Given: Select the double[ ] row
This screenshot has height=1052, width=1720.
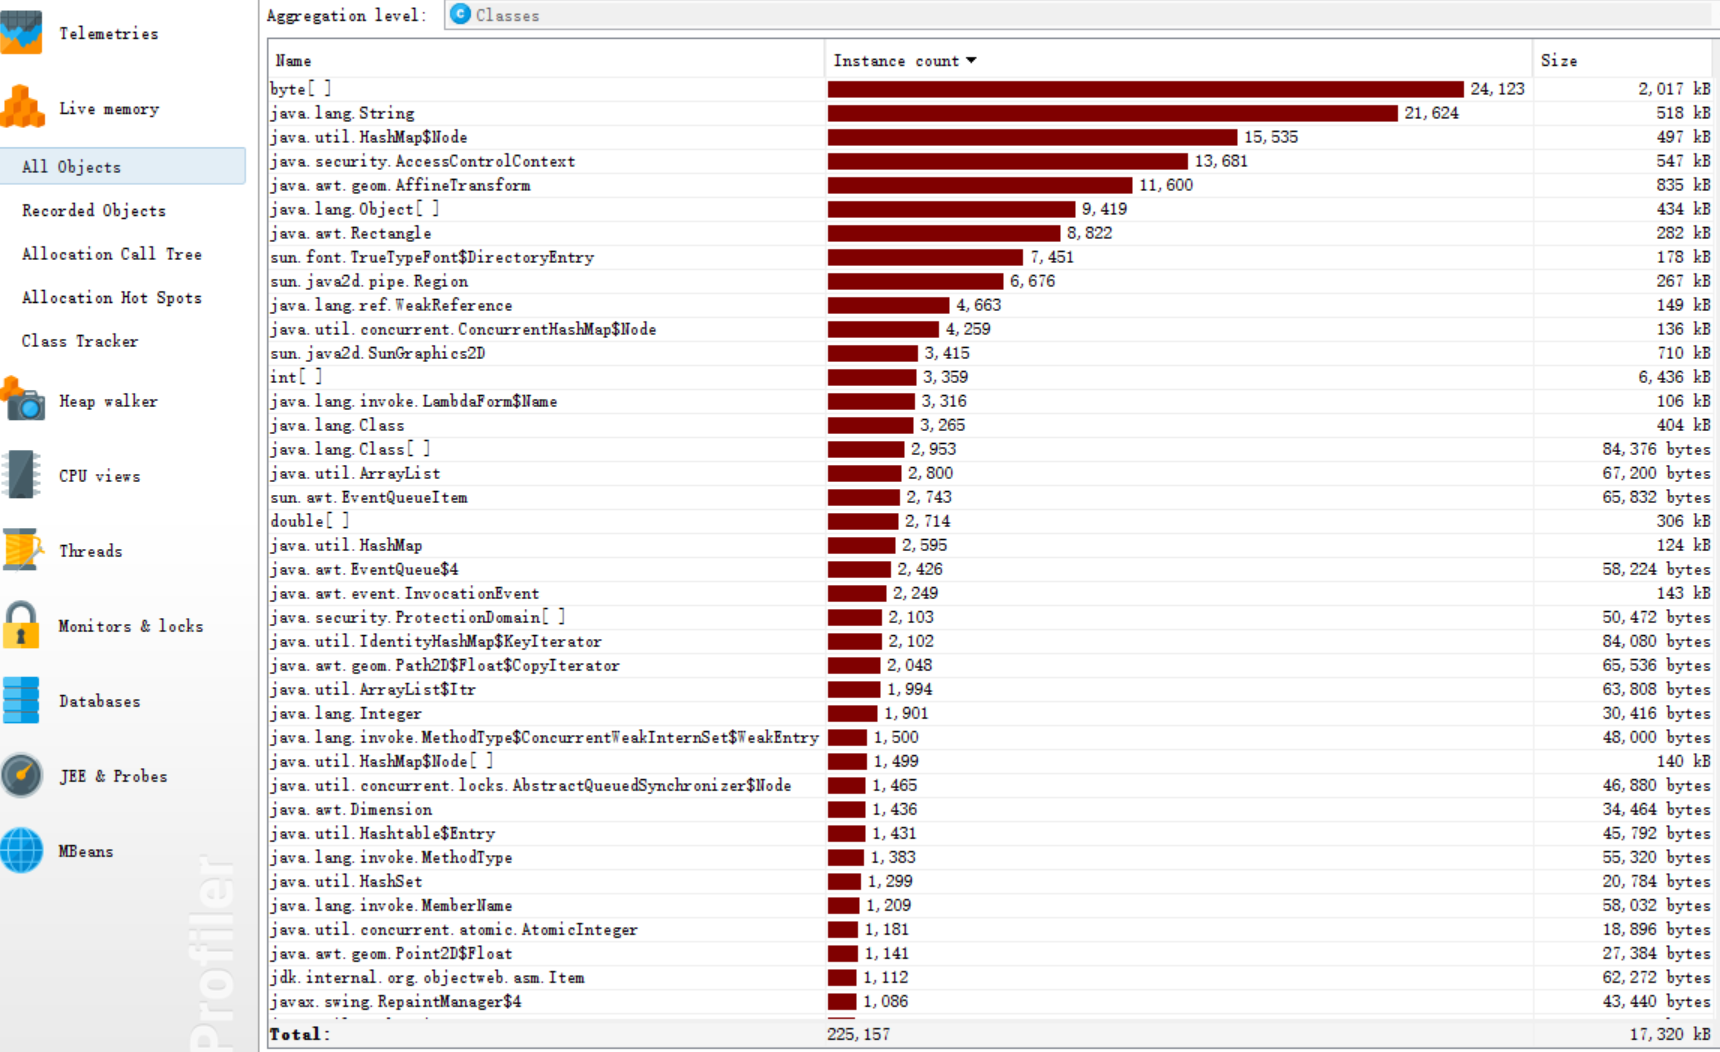Looking at the screenshot, I should pos(992,521).
